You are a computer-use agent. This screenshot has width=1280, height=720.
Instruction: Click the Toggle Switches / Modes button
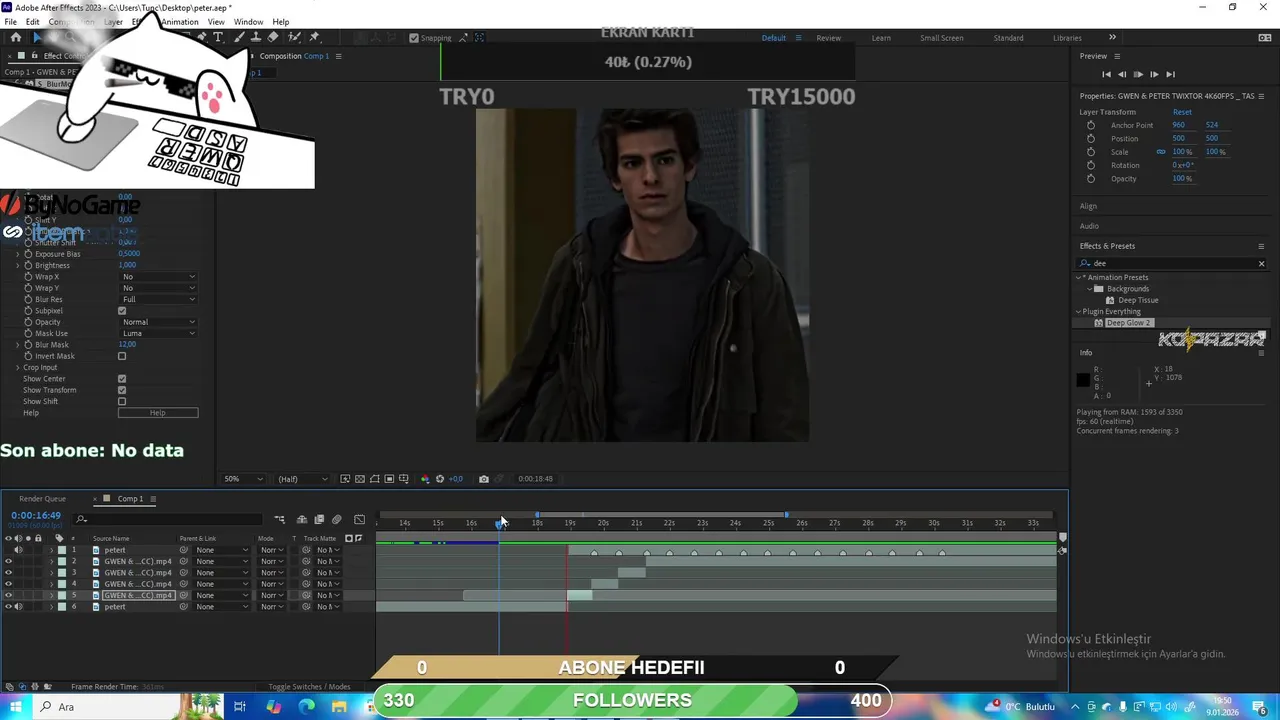[x=309, y=687]
